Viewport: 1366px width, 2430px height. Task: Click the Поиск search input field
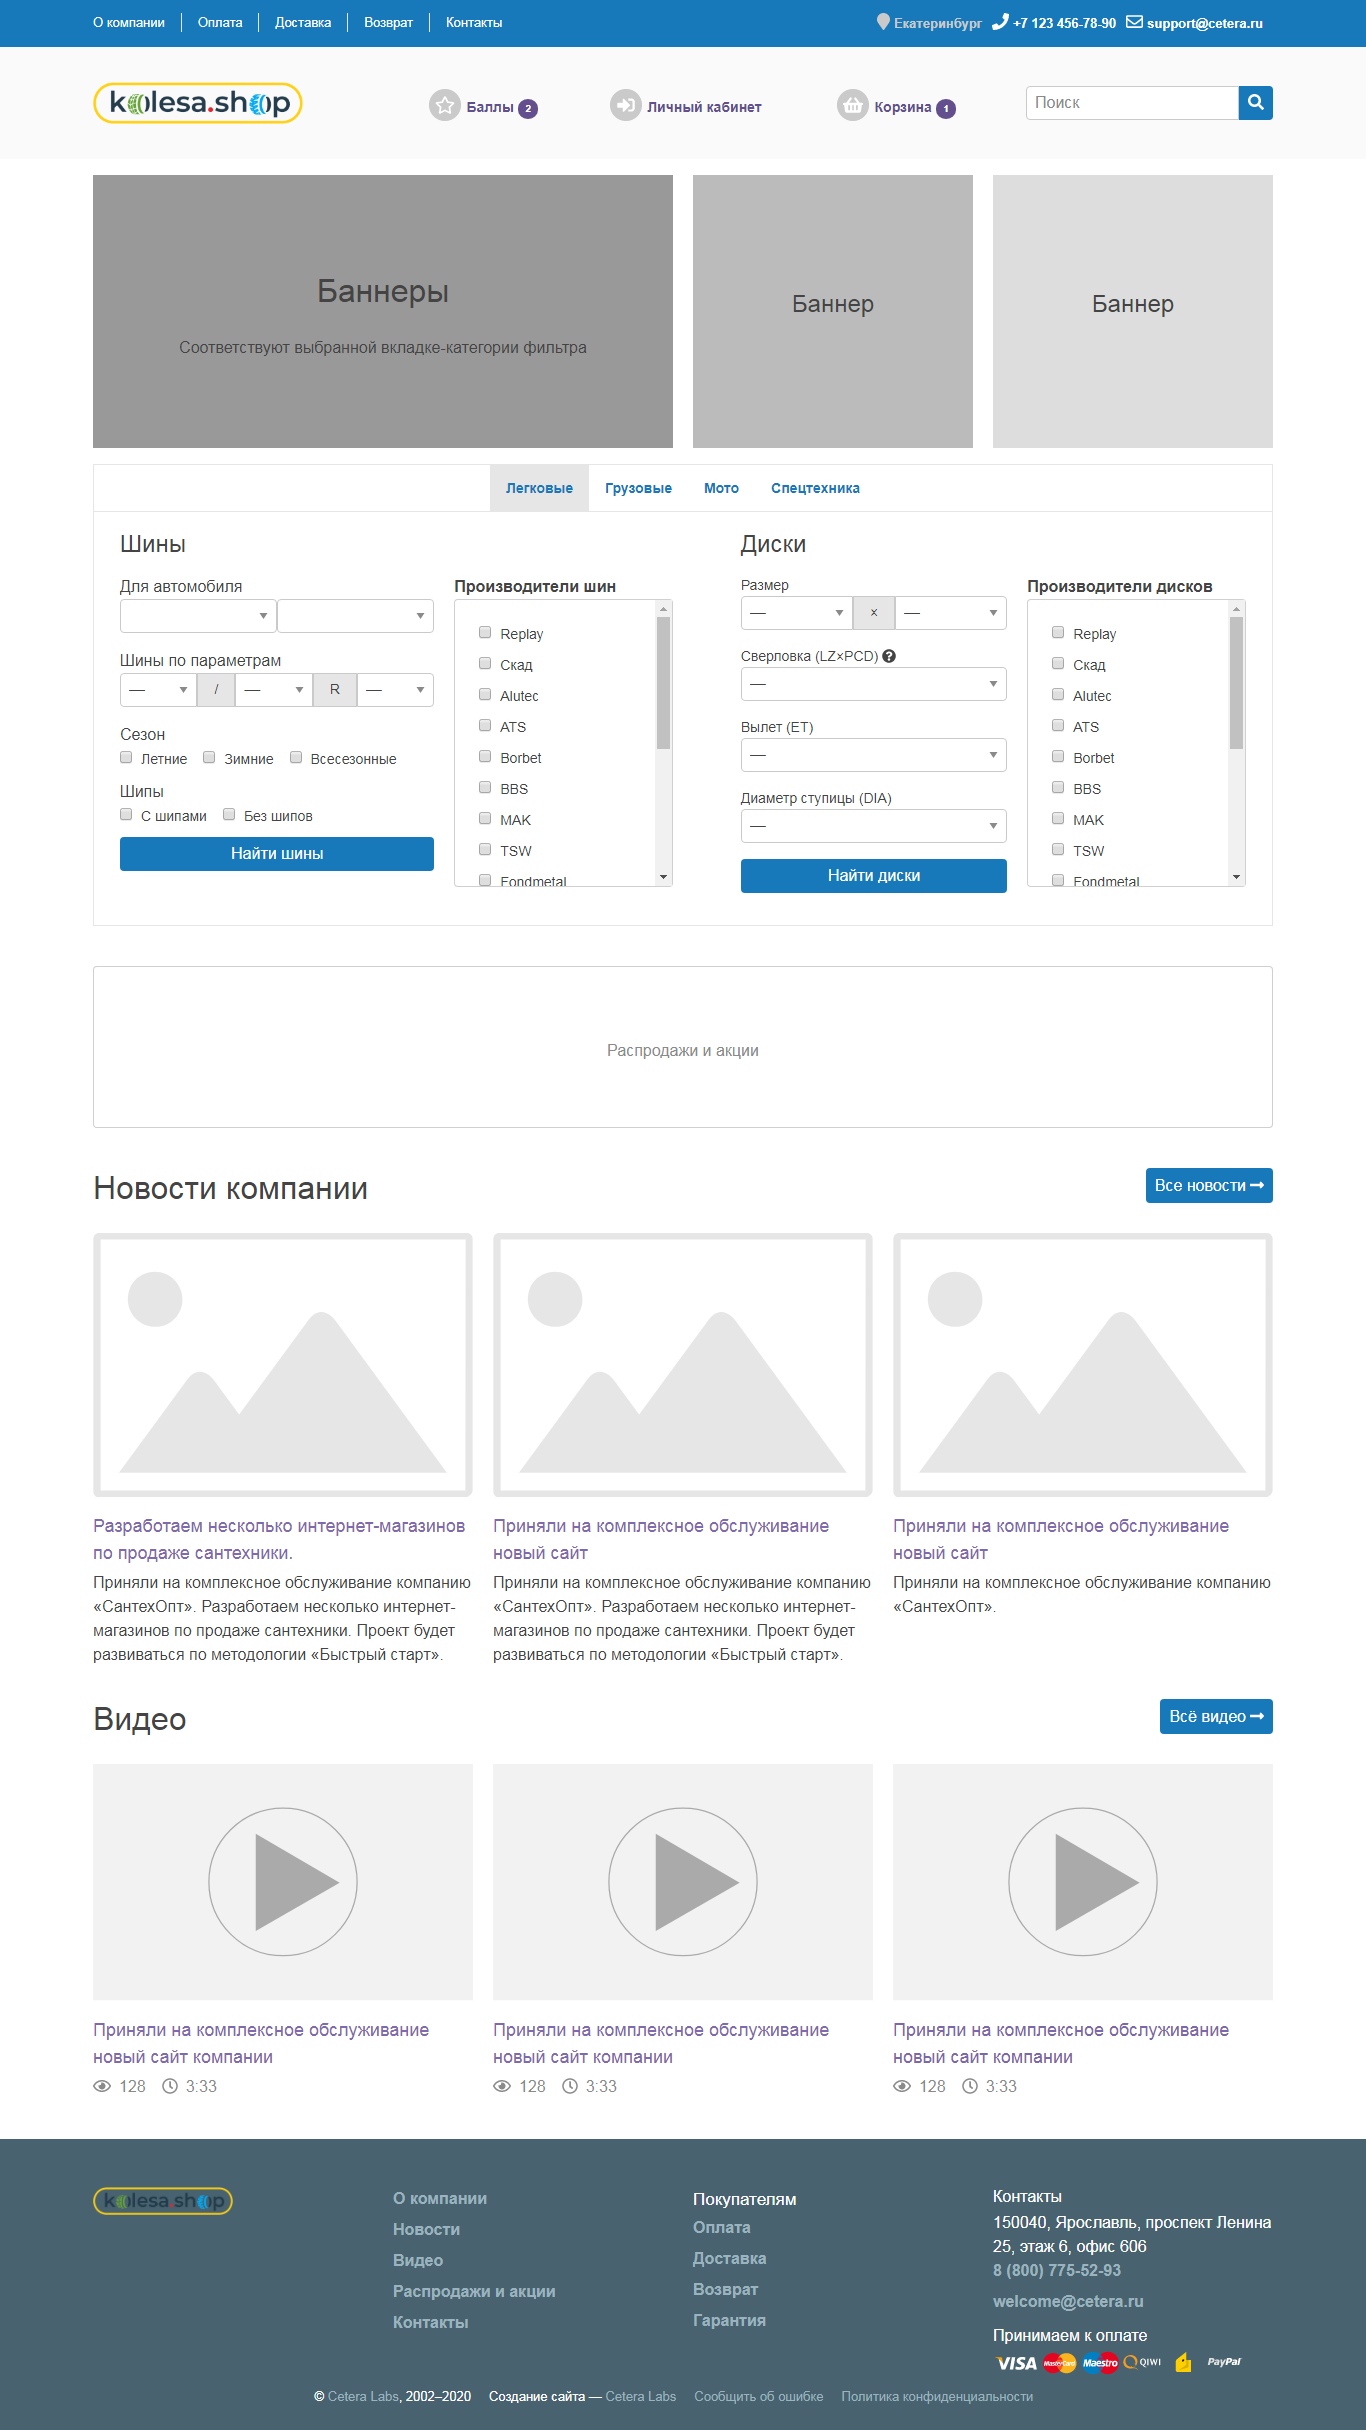click(1131, 103)
